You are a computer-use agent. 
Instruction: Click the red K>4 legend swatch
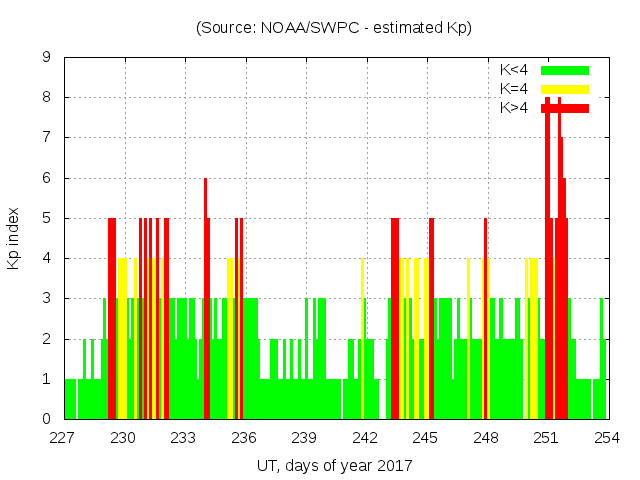pyautogui.click(x=565, y=108)
